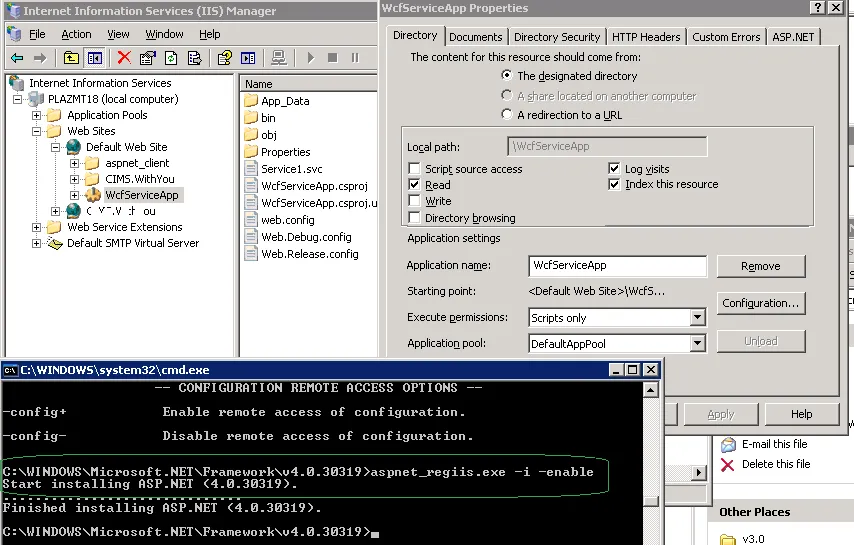Switch to the Directory Security tab
854x545 pixels.
557,37
